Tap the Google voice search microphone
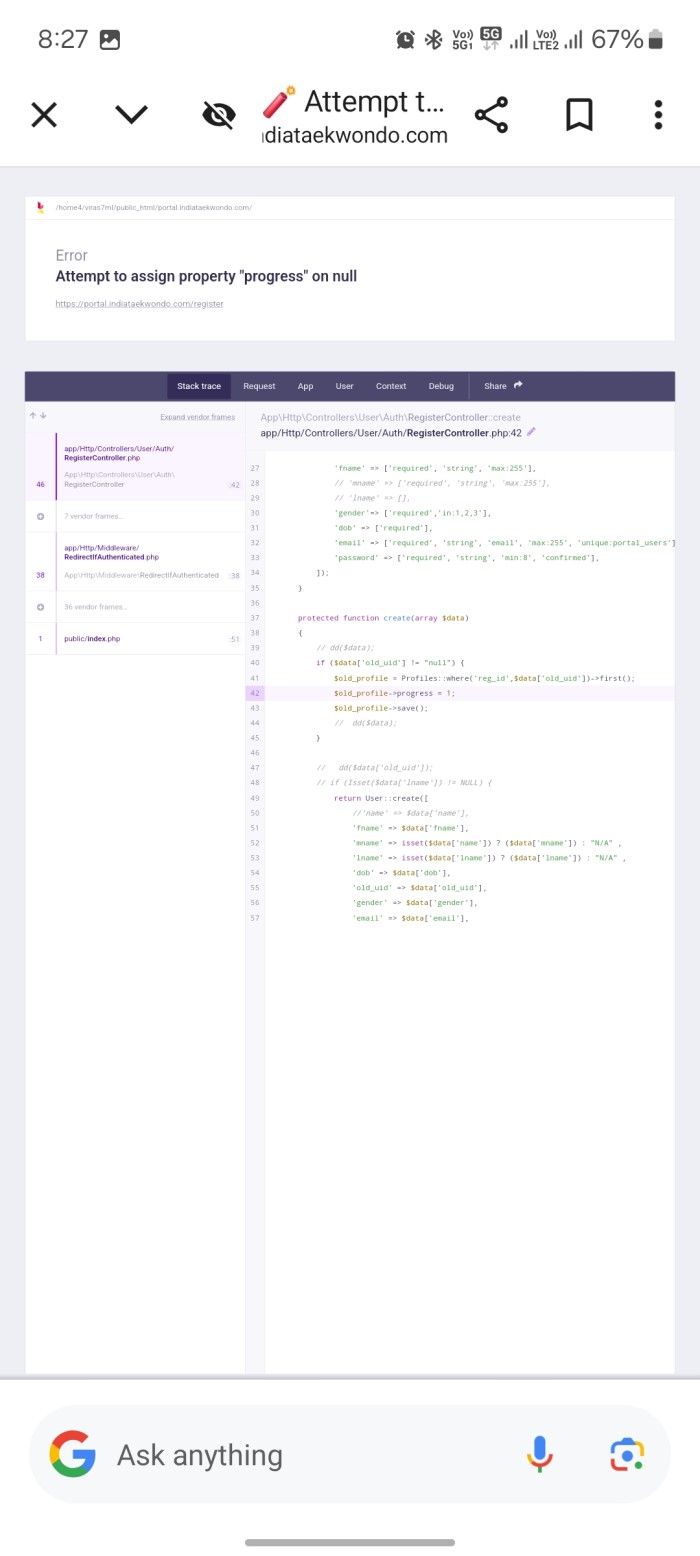This screenshot has height=1556, width=700. [x=539, y=1454]
